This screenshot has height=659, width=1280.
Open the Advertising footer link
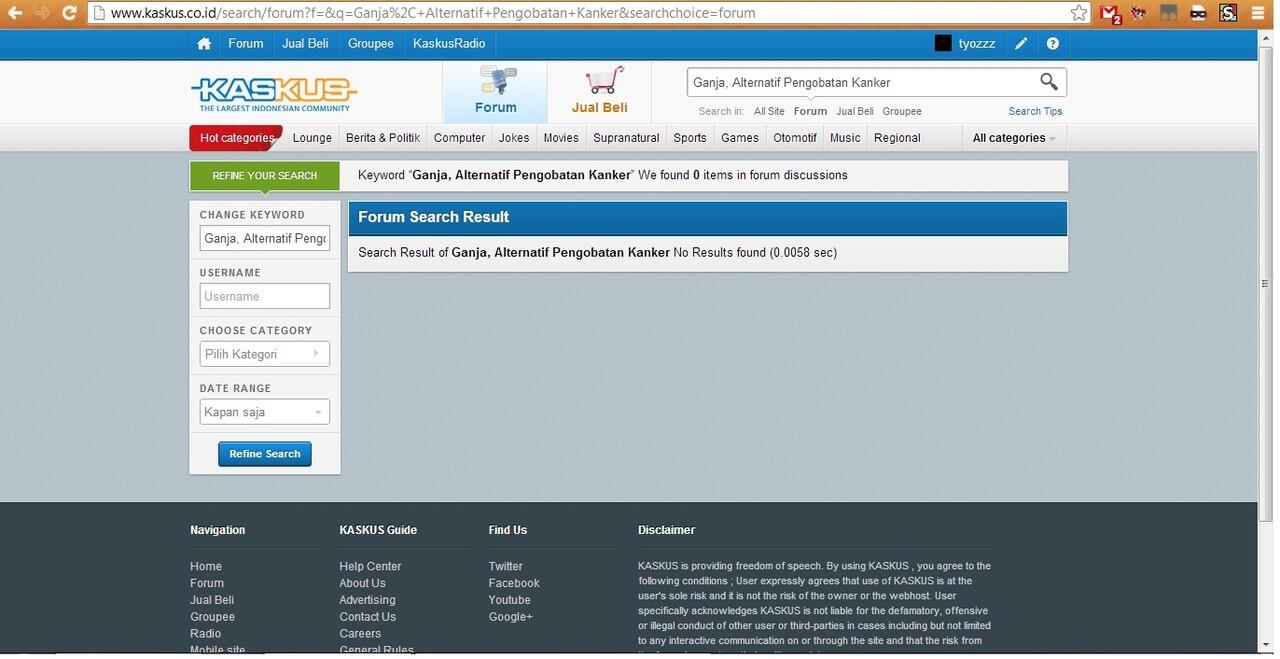[x=367, y=600]
